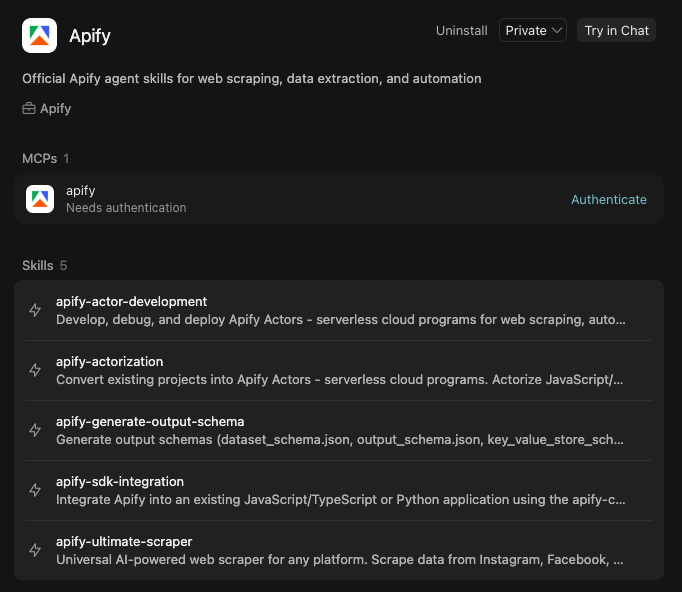Click the Authenticate link
This screenshot has height=592, width=682.
pos(608,199)
